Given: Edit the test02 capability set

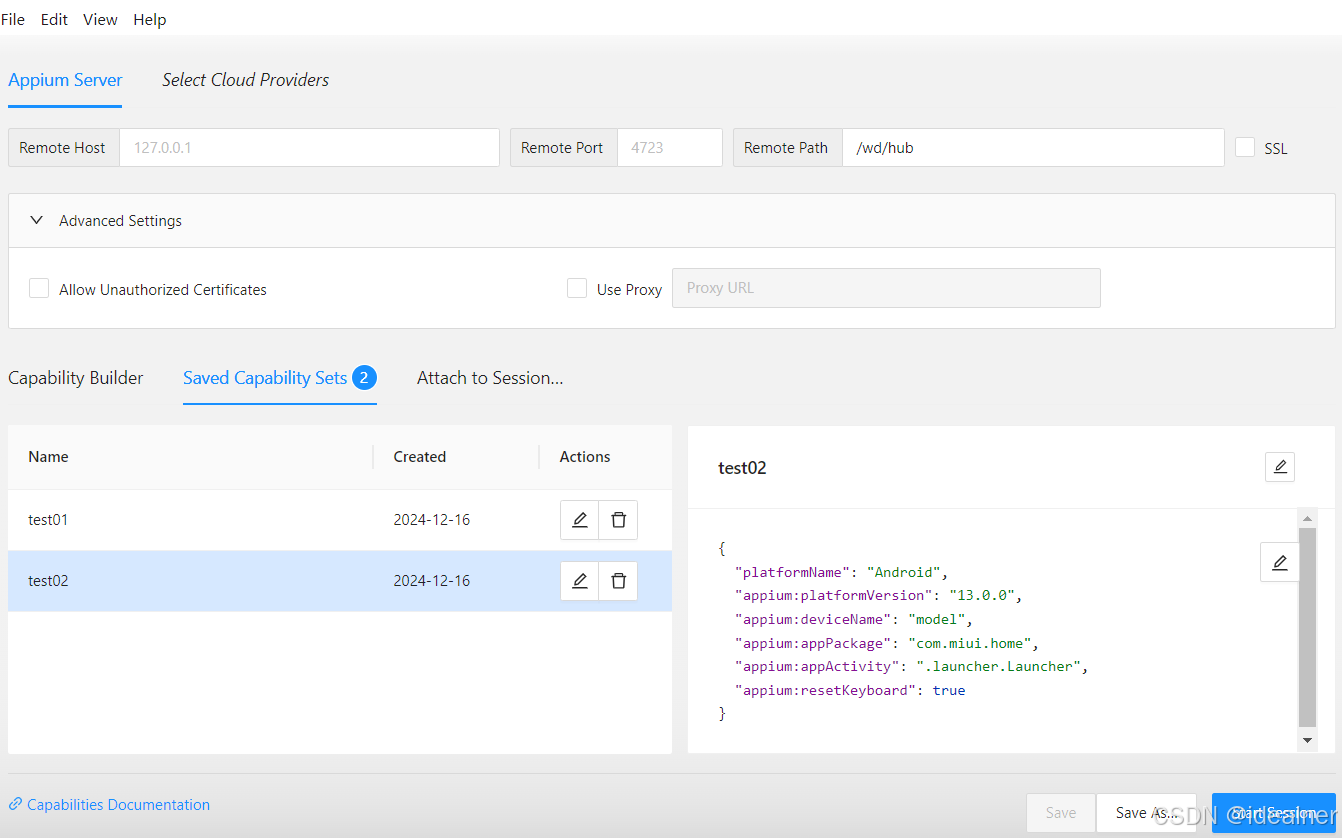Looking at the screenshot, I should point(580,581).
